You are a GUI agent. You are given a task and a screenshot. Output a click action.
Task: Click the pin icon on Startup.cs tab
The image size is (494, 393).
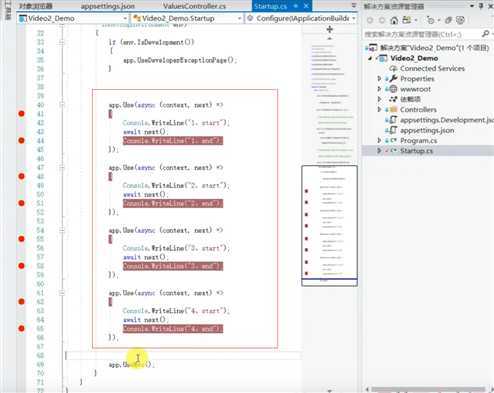point(295,6)
